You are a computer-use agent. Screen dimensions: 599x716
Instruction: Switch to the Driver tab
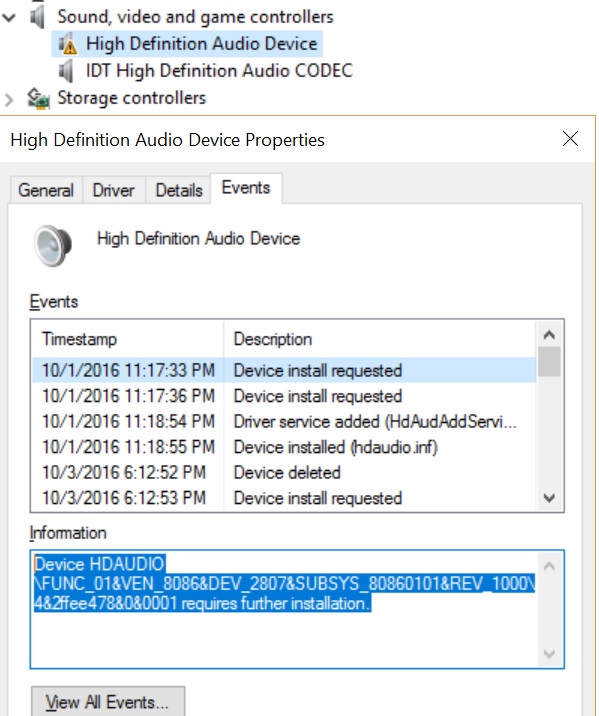point(114,190)
